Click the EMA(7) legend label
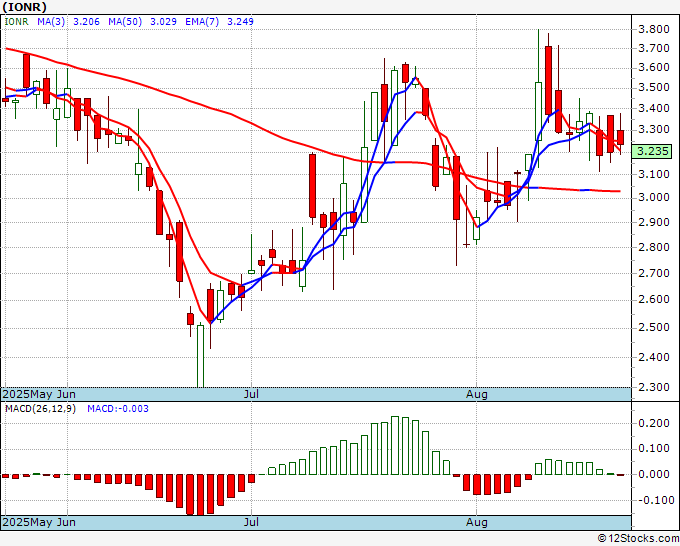Image resolution: width=680 pixels, height=546 pixels. click(202, 22)
